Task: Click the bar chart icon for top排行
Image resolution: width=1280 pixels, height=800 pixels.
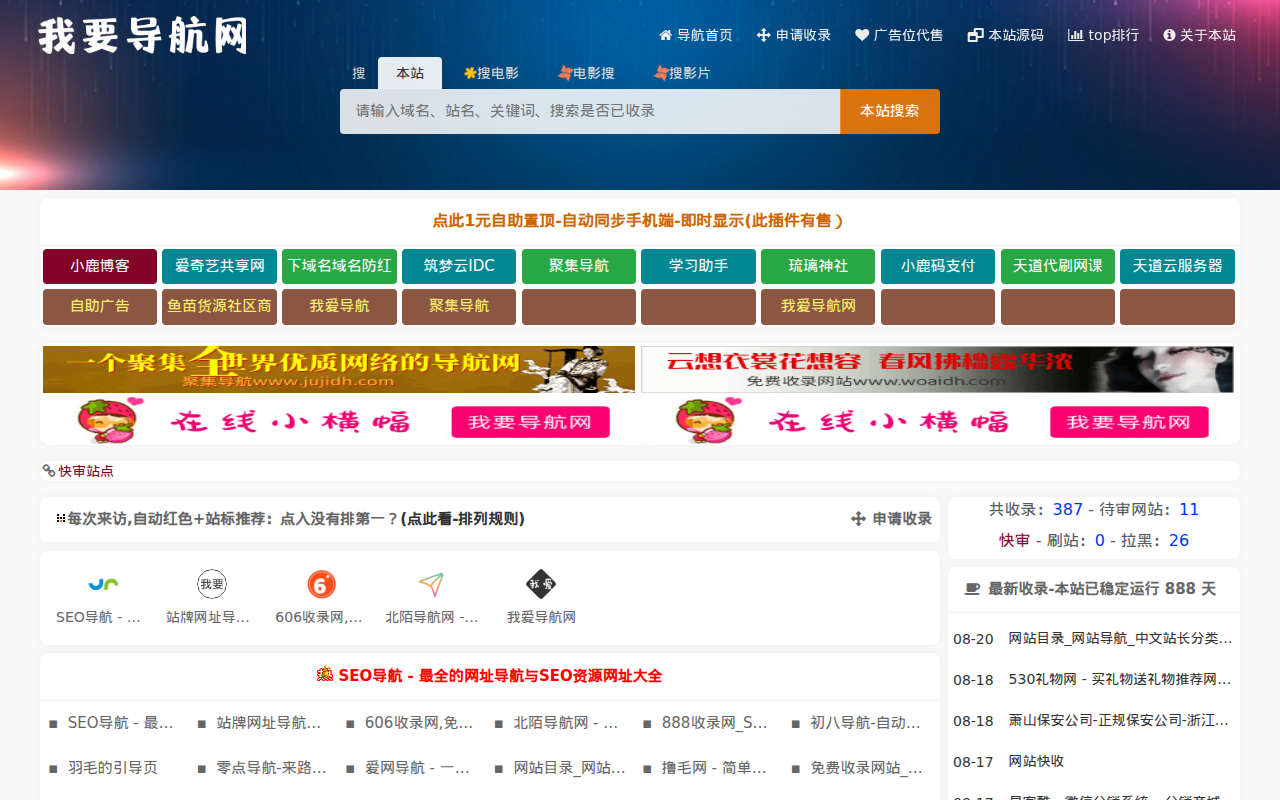Action: click(1075, 35)
